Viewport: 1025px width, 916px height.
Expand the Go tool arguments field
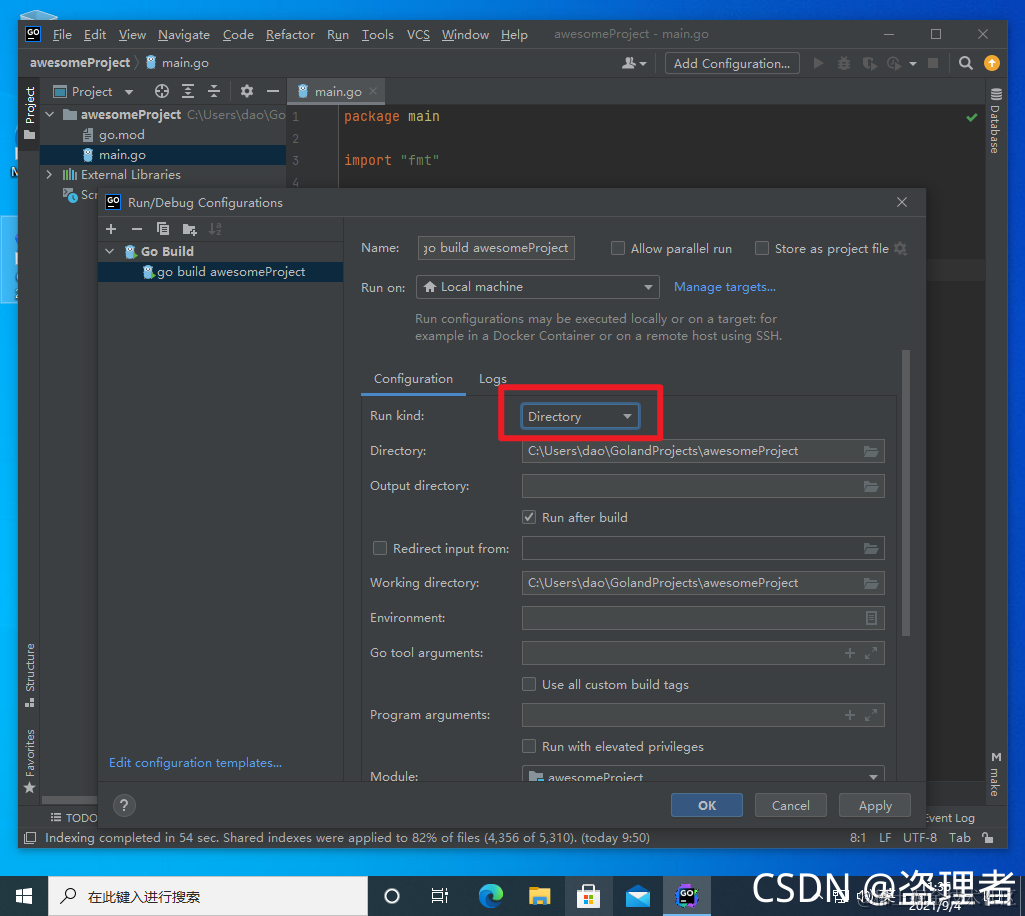871,653
